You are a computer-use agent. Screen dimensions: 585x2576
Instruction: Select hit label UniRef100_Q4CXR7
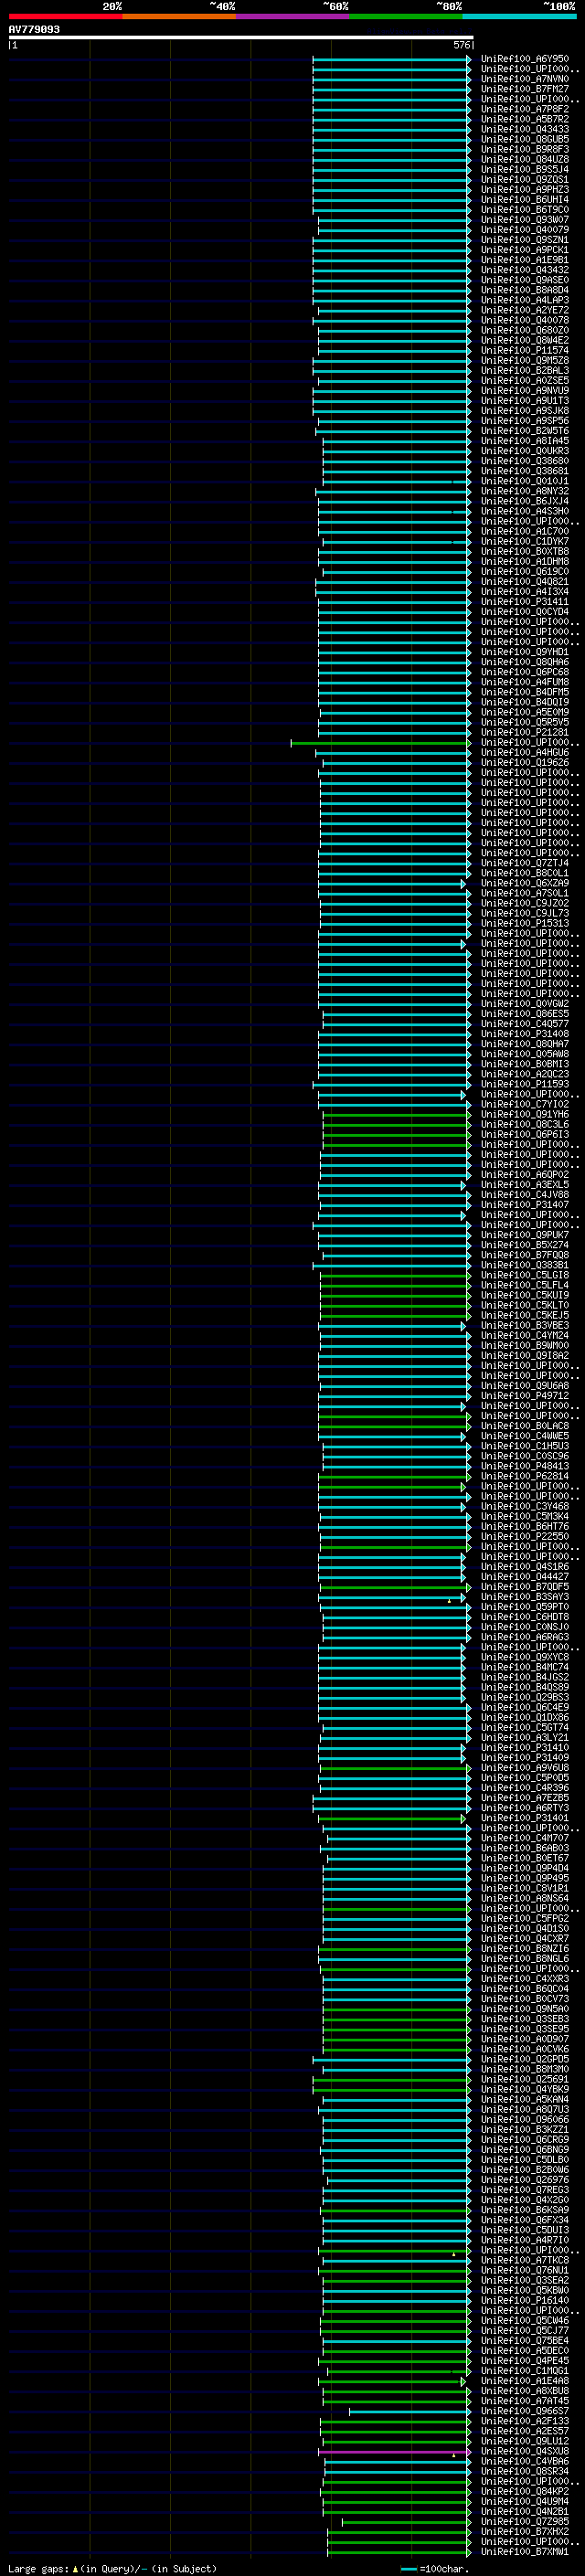coord(525,1938)
